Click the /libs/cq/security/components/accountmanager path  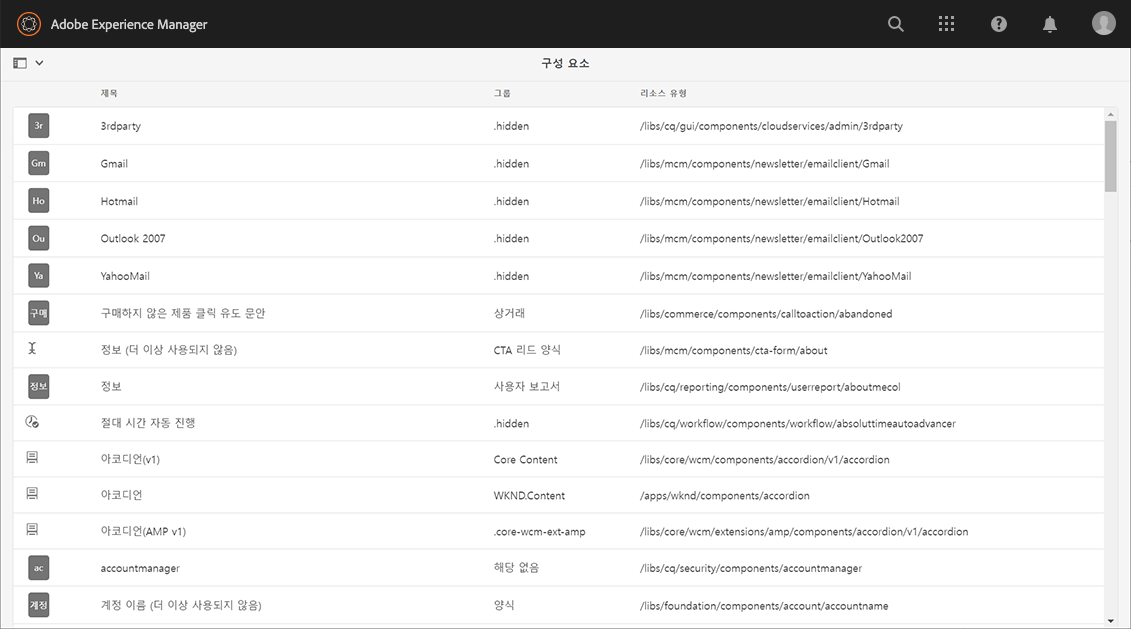751,568
